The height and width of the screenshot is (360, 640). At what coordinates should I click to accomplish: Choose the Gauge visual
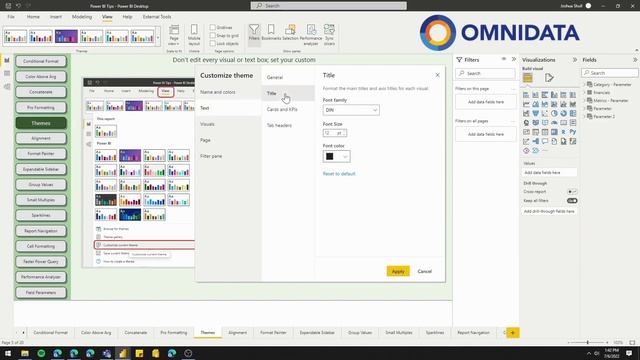(554, 122)
